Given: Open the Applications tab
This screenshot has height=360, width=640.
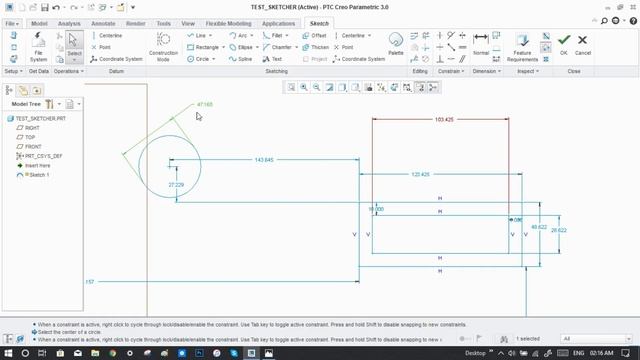Looking at the screenshot, I should [278, 24].
